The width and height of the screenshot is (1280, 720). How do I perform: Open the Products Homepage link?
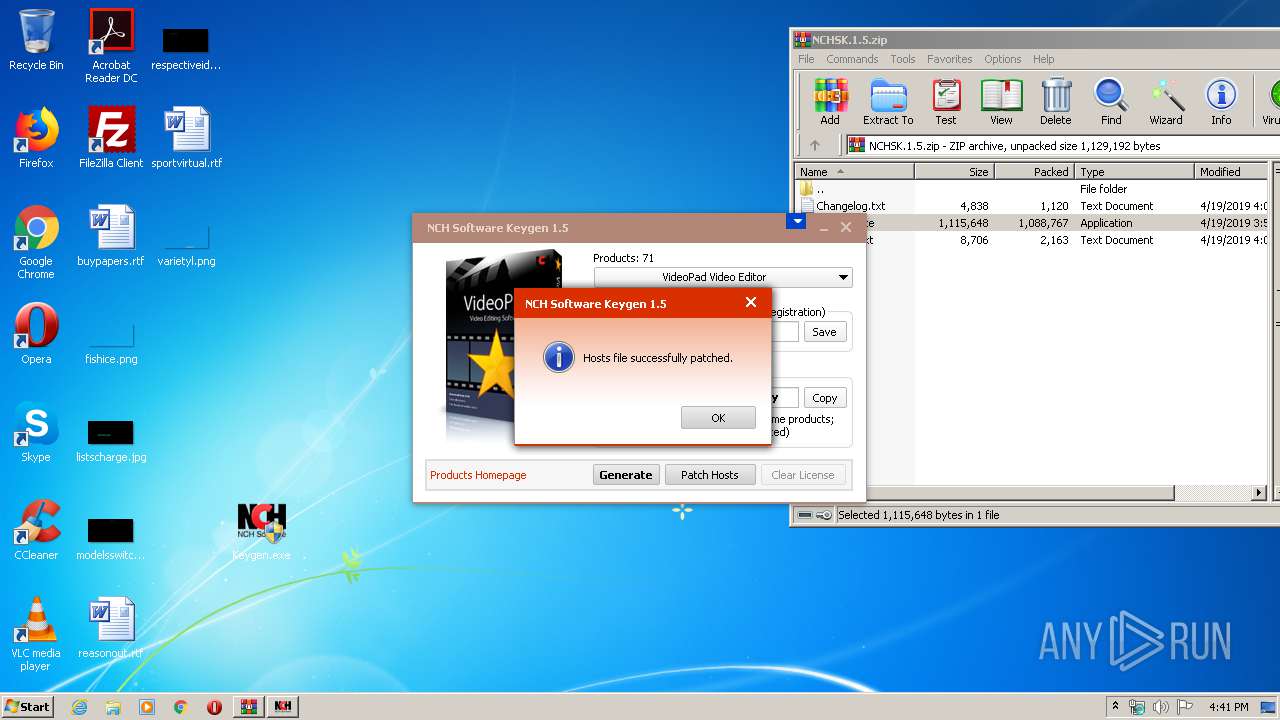point(478,475)
